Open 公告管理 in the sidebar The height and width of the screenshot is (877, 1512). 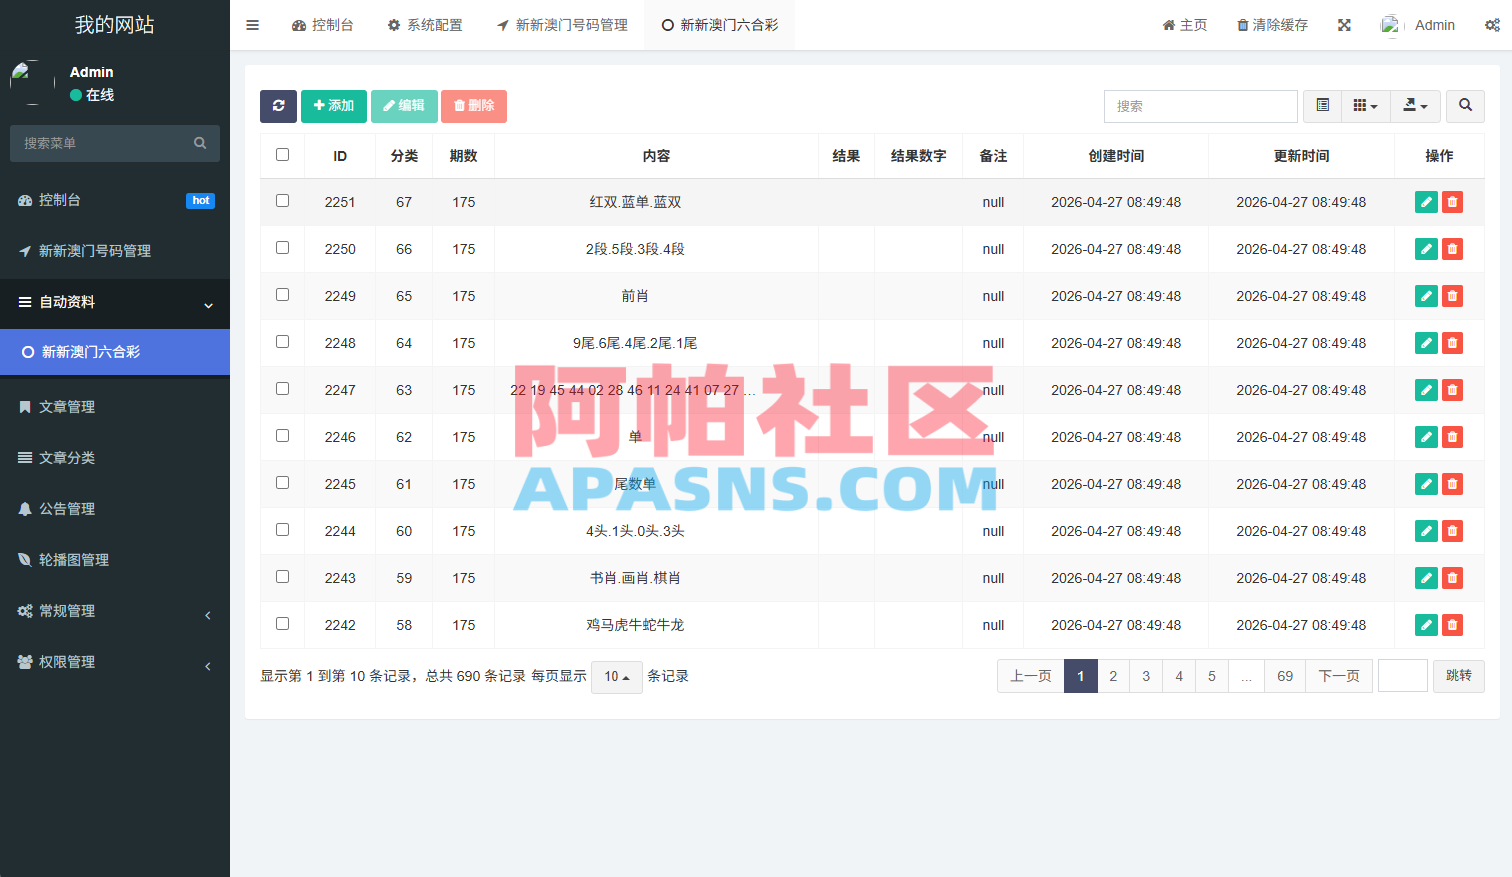[x=115, y=509]
